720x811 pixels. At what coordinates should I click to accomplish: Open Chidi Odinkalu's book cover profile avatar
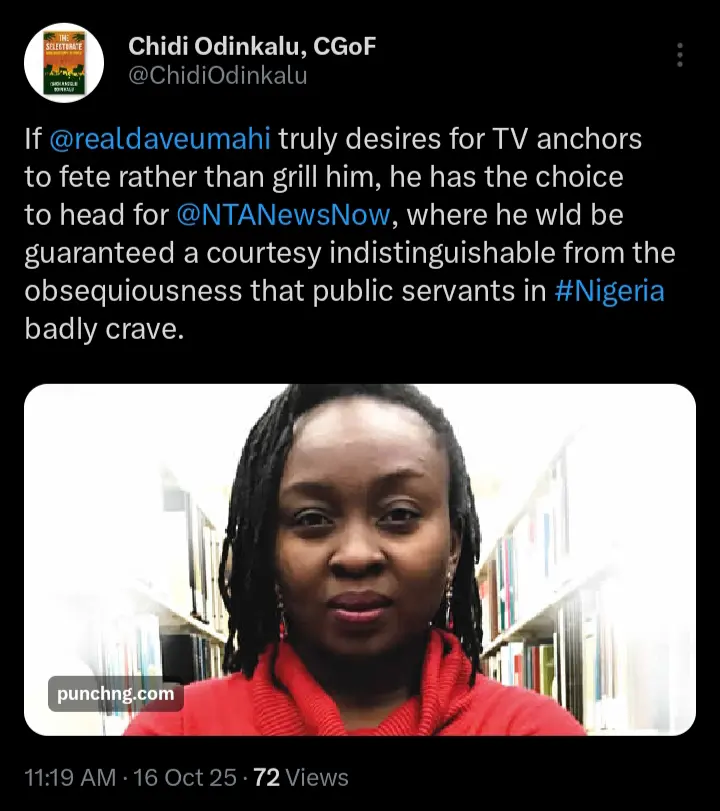click(62, 62)
